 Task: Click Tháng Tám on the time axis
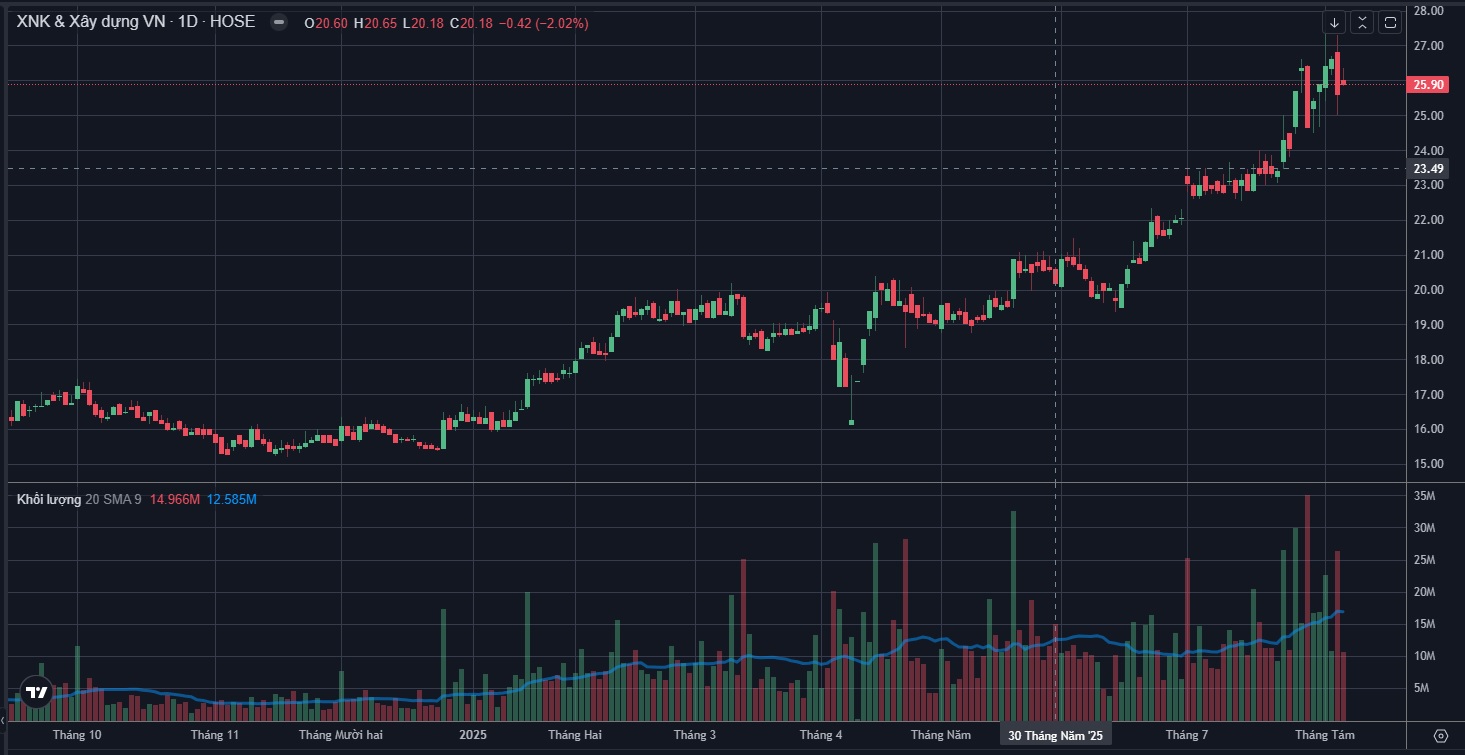click(1318, 735)
